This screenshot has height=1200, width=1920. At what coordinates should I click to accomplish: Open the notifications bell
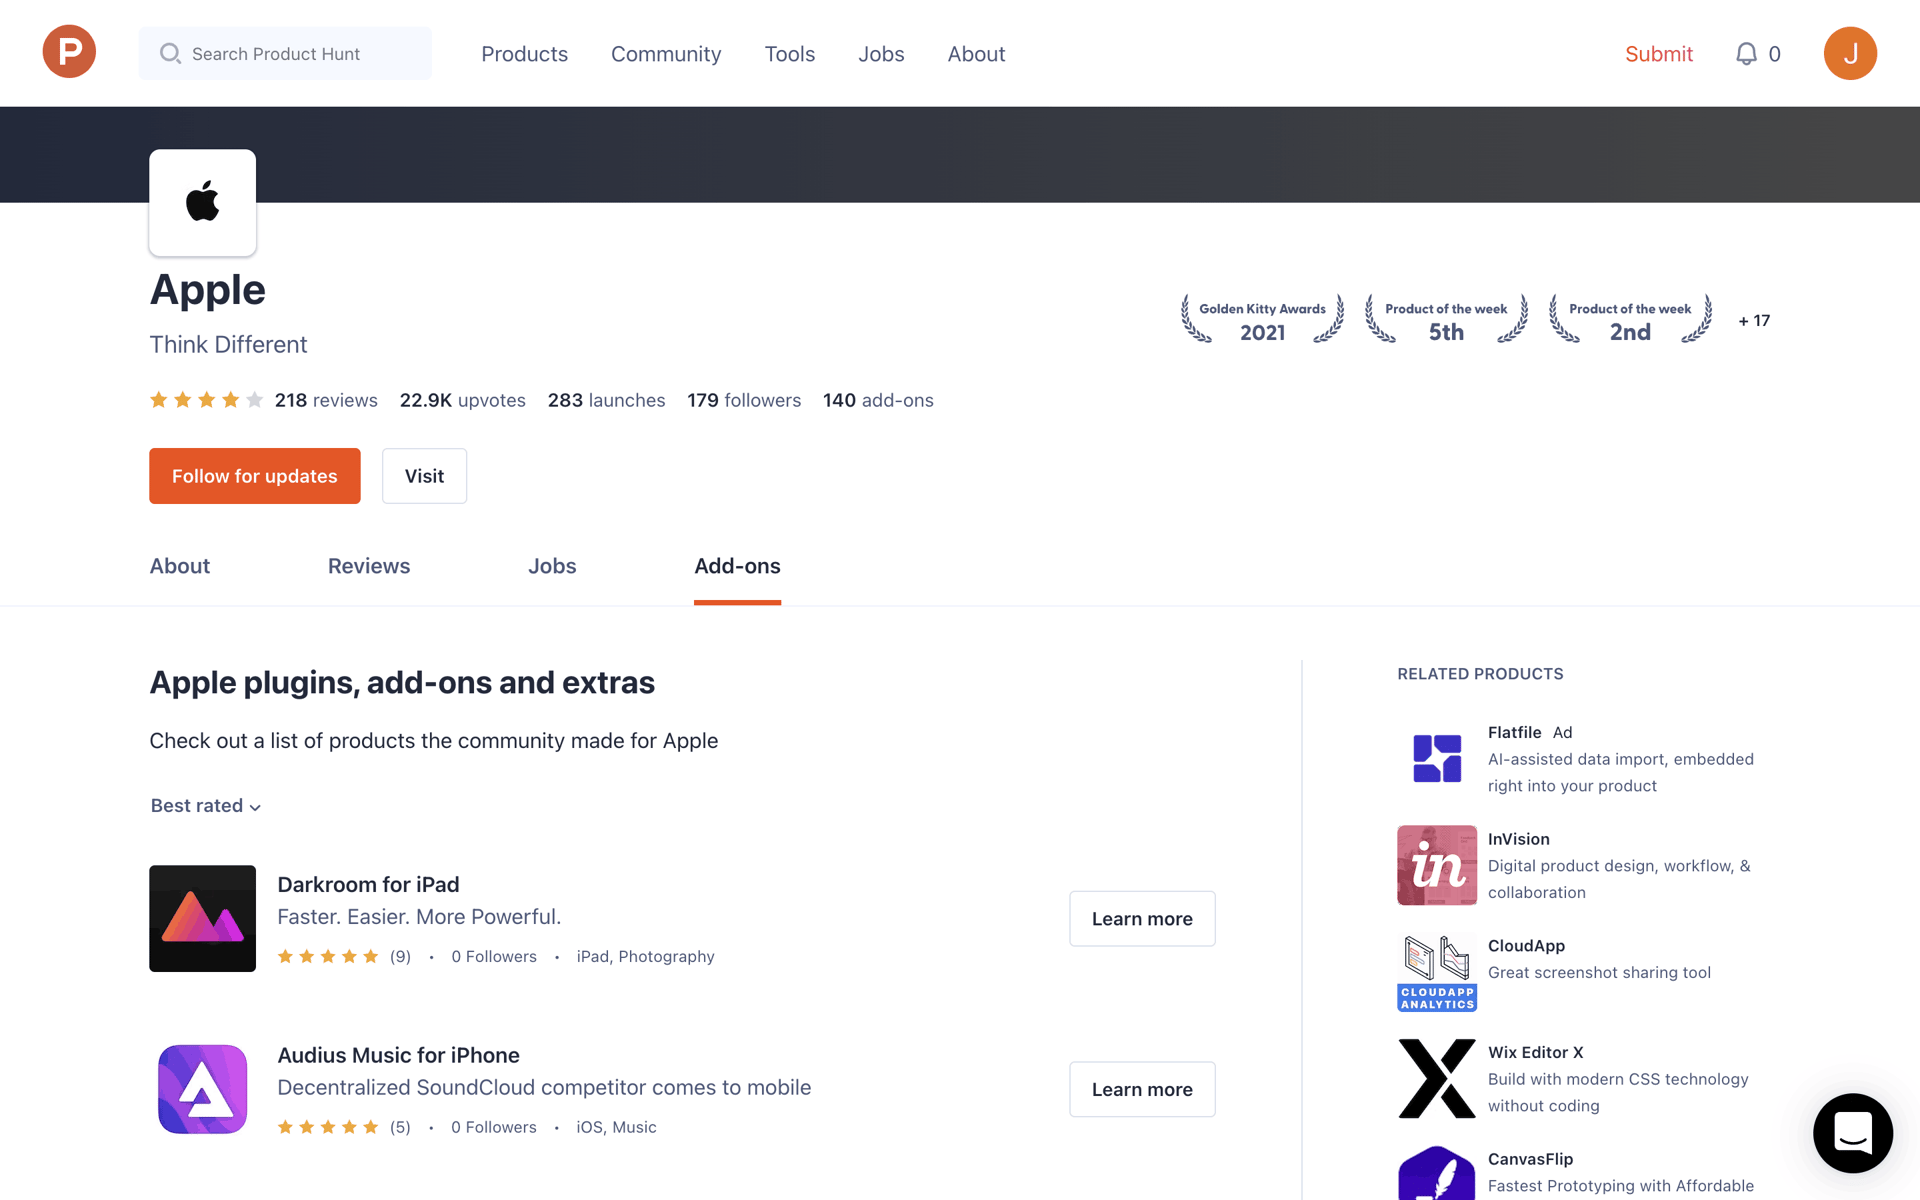point(1746,54)
